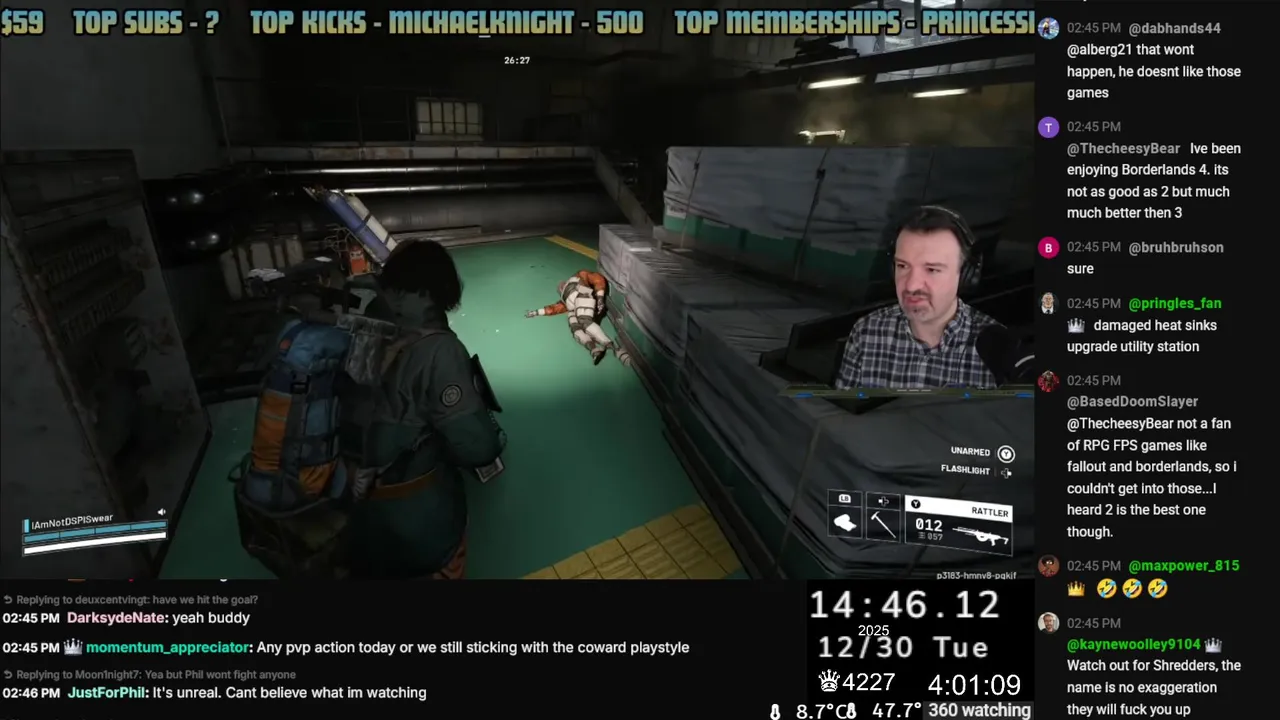
Task: Open @pringles_fan green username
Action: pos(1175,303)
